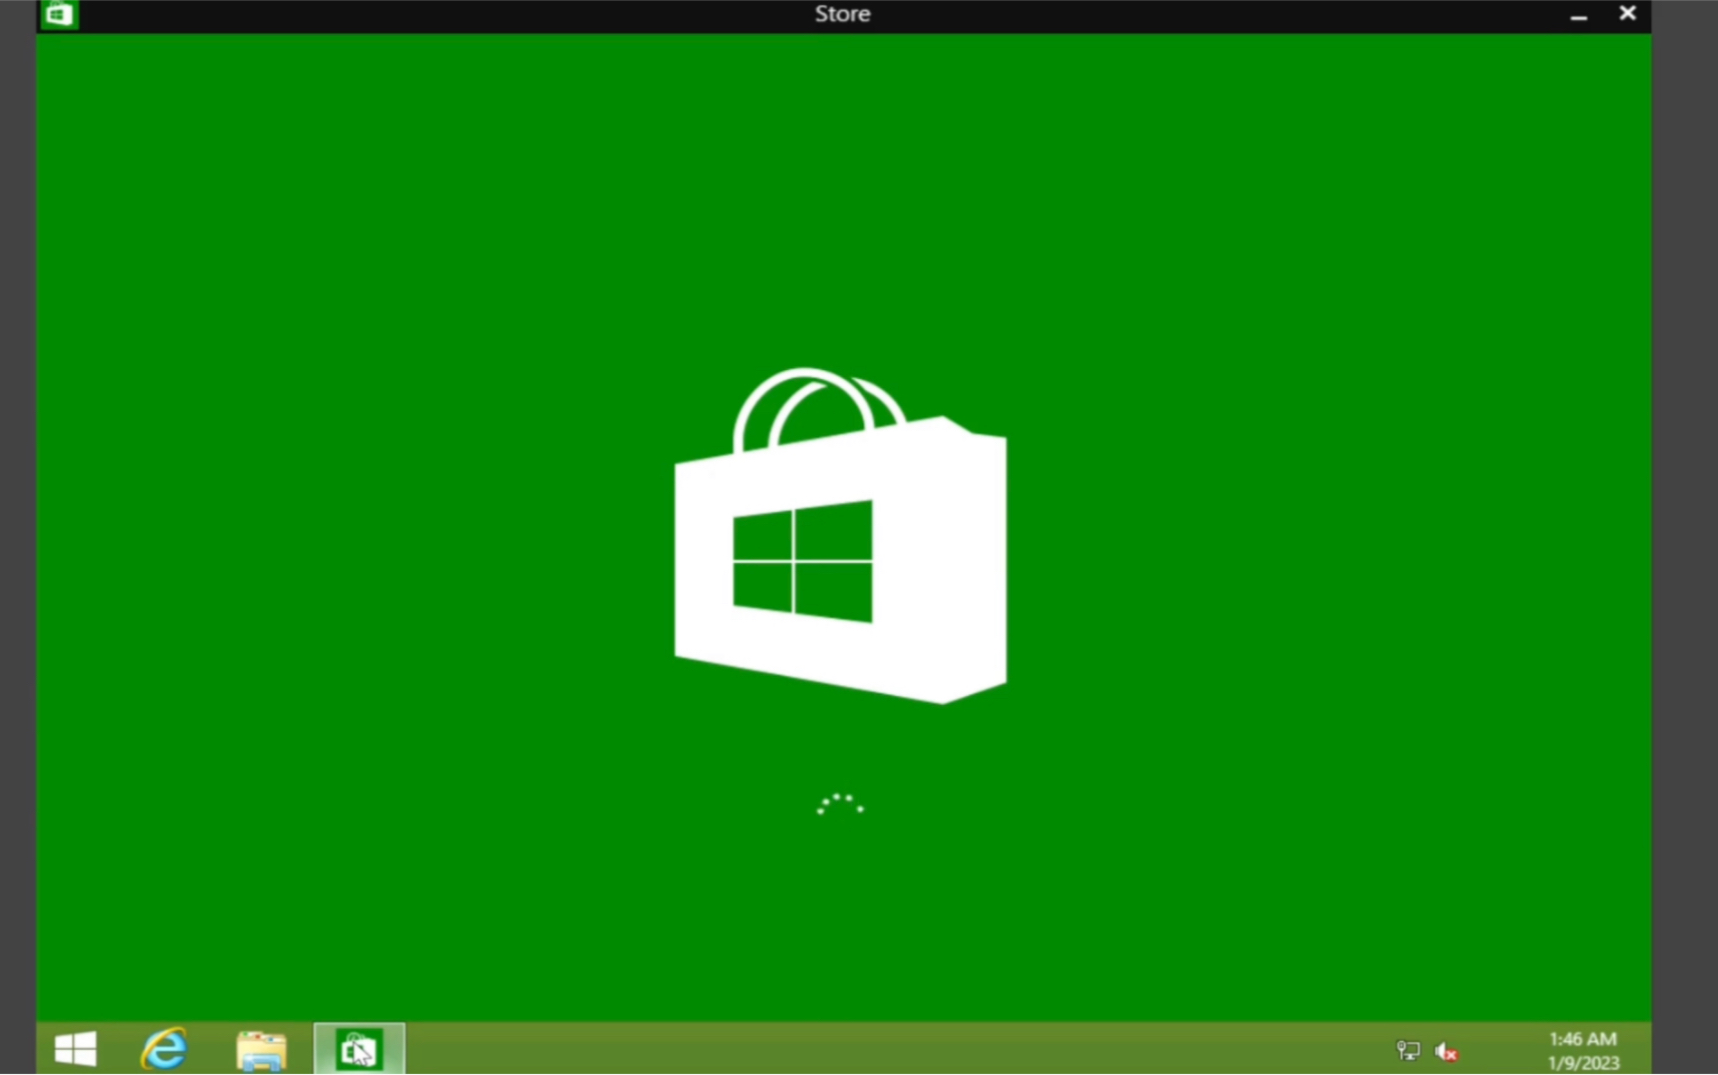1718x1075 pixels.
Task: Launch Internet Explorer from the taskbar
Action: pyautogui.click(x=164, y=1050)
